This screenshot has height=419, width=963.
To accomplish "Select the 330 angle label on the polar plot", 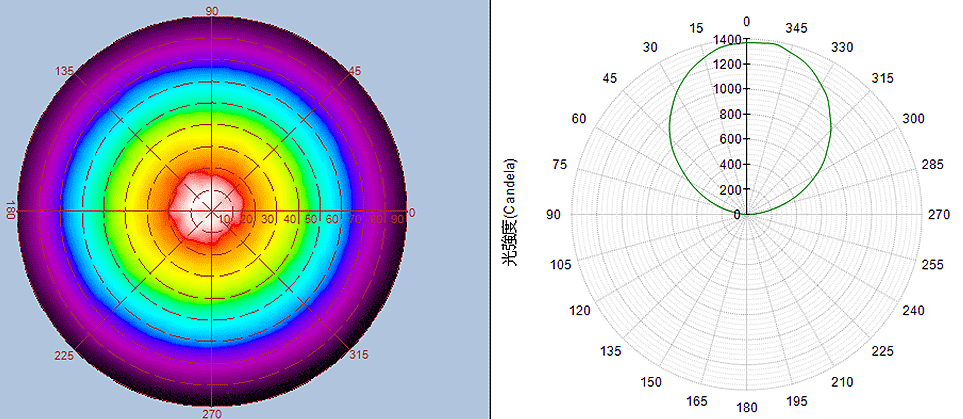I will [x=844, y=47].
